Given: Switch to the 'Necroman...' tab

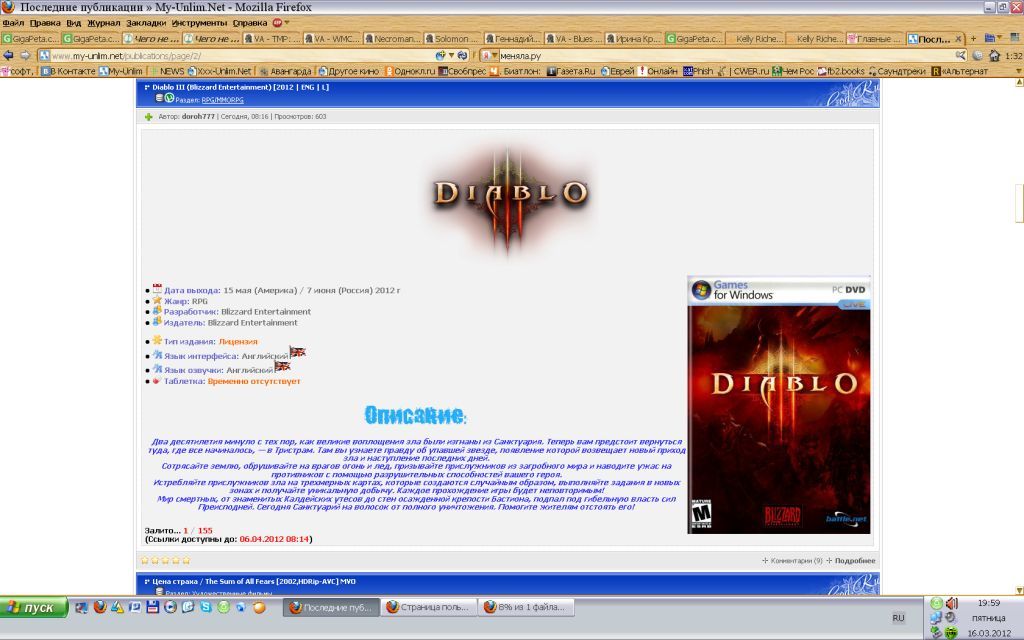Looking at the screenshot, I should 392,39.
